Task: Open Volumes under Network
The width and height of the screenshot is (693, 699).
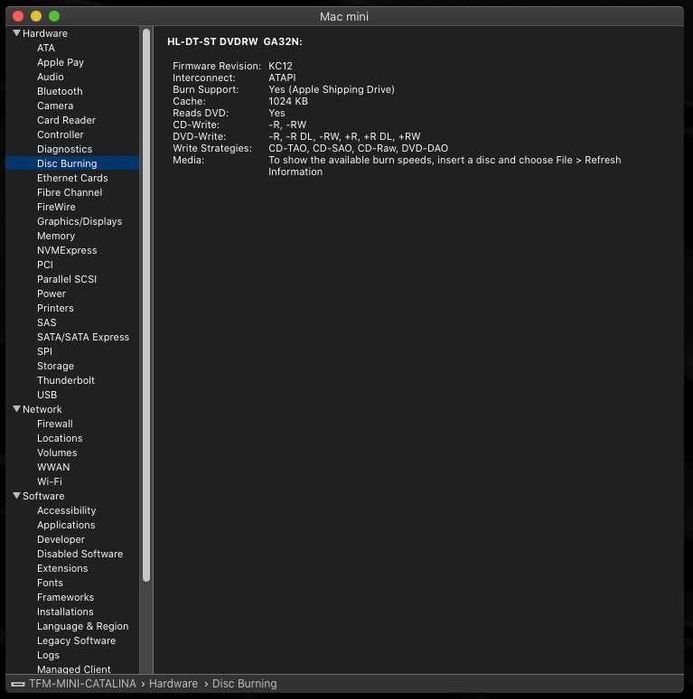Action: click(x=57, y=452)
